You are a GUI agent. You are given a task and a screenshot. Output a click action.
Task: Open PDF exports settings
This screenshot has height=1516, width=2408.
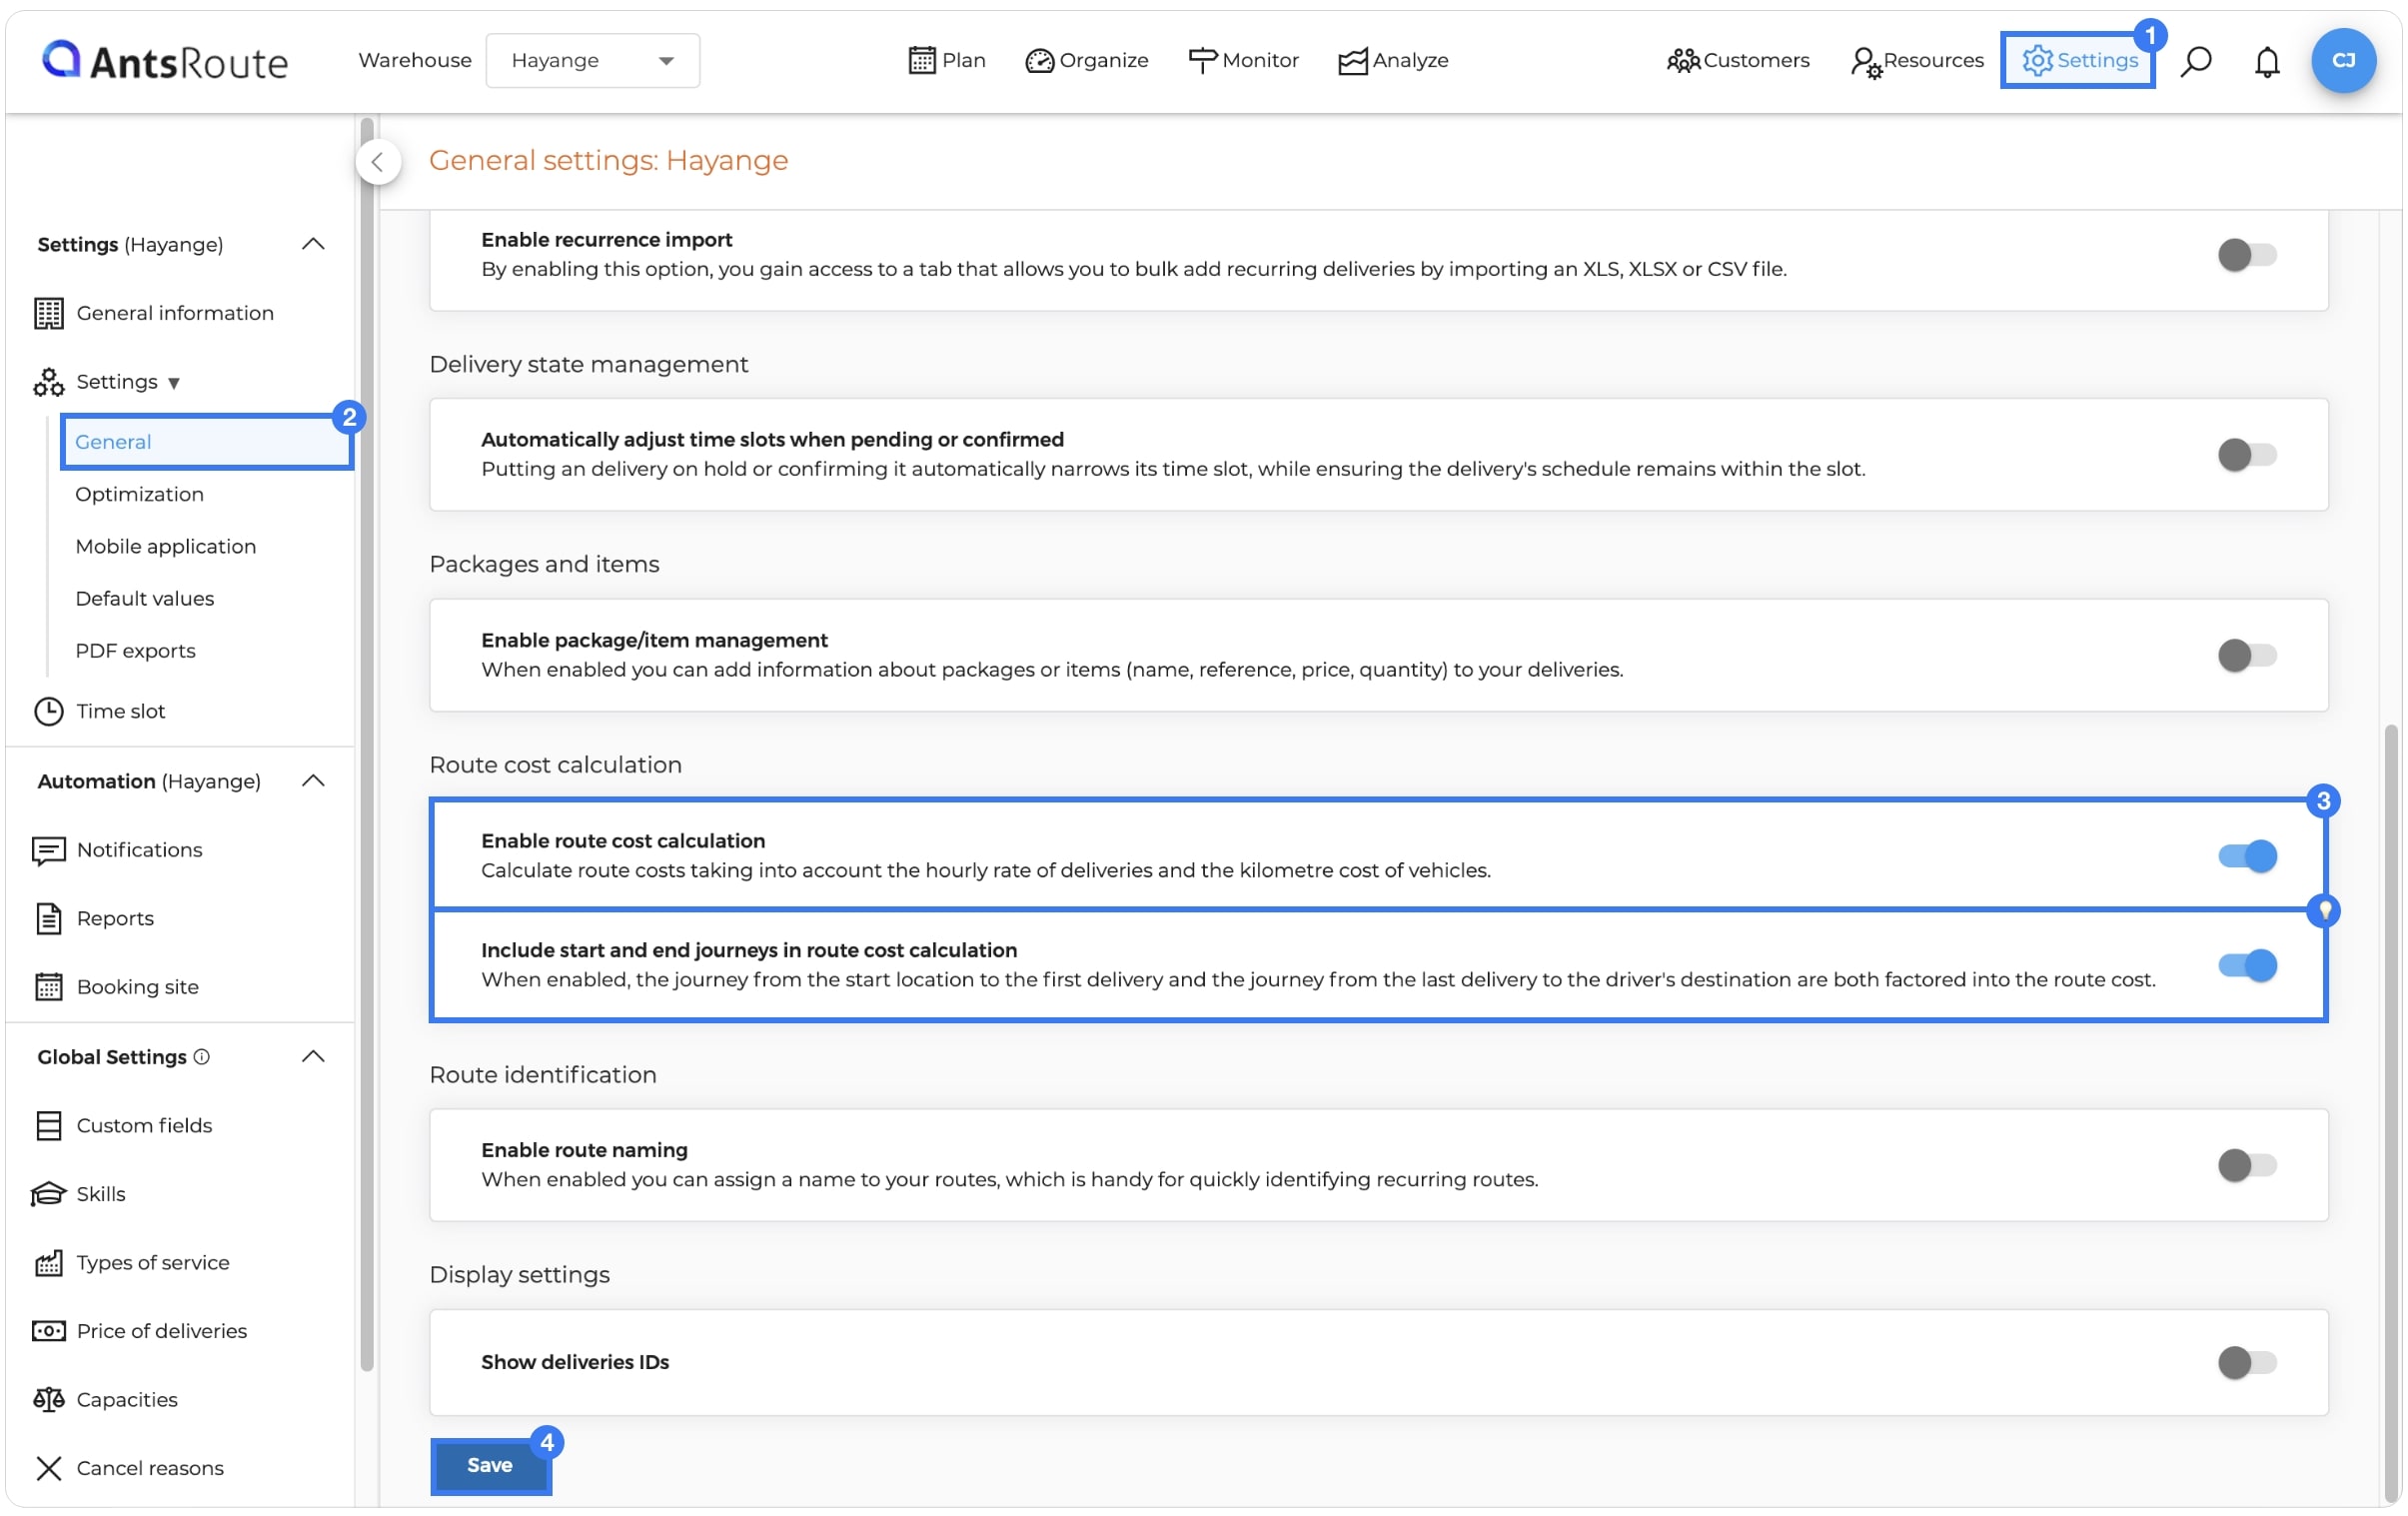click(x=135, y=650)
